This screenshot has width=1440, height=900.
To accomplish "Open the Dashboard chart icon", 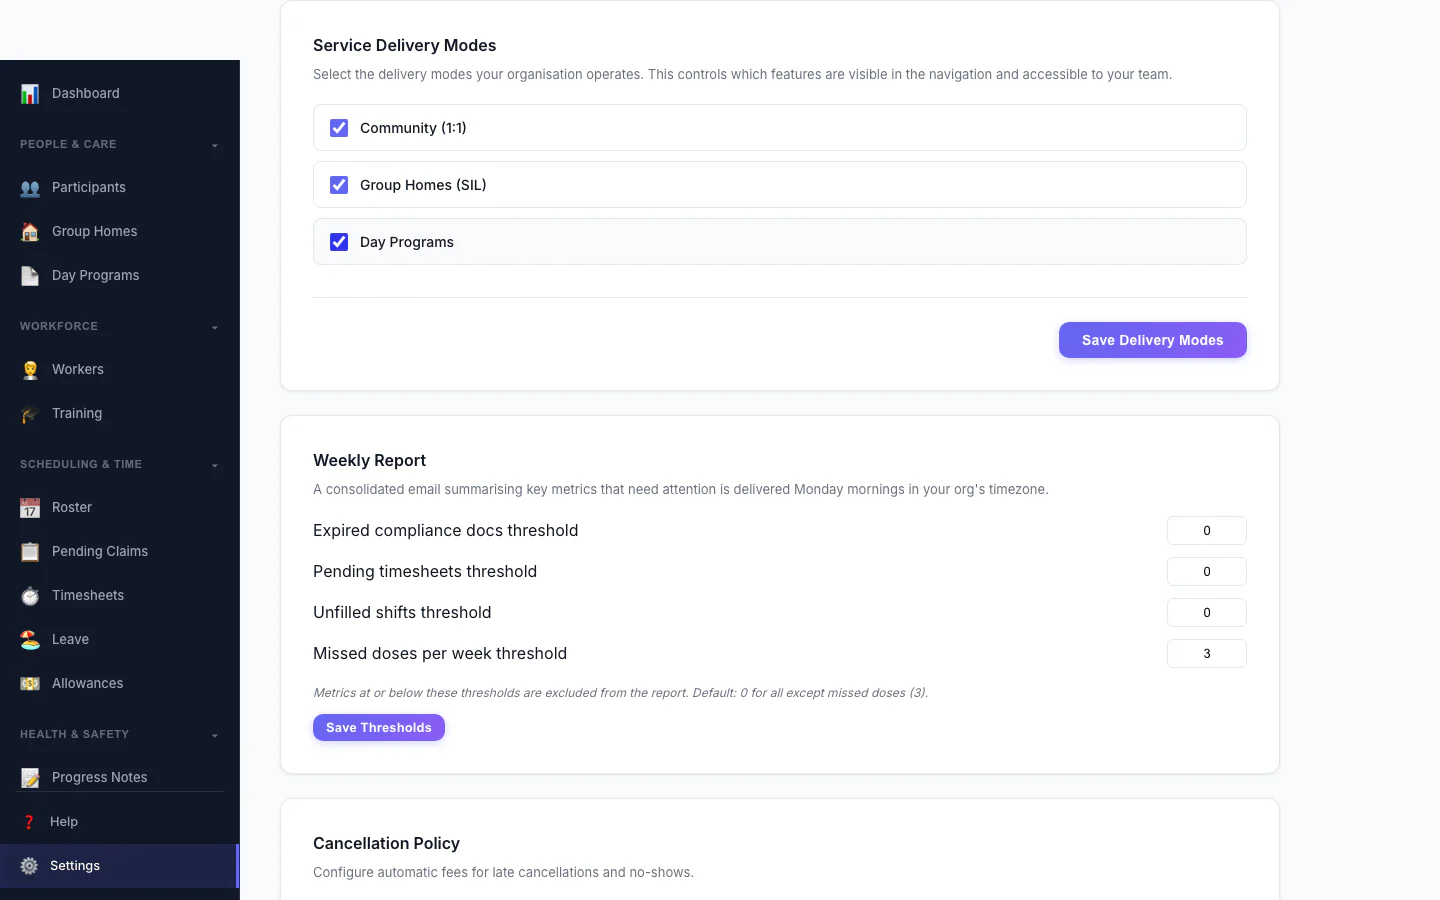I will [x=30, y=93].
